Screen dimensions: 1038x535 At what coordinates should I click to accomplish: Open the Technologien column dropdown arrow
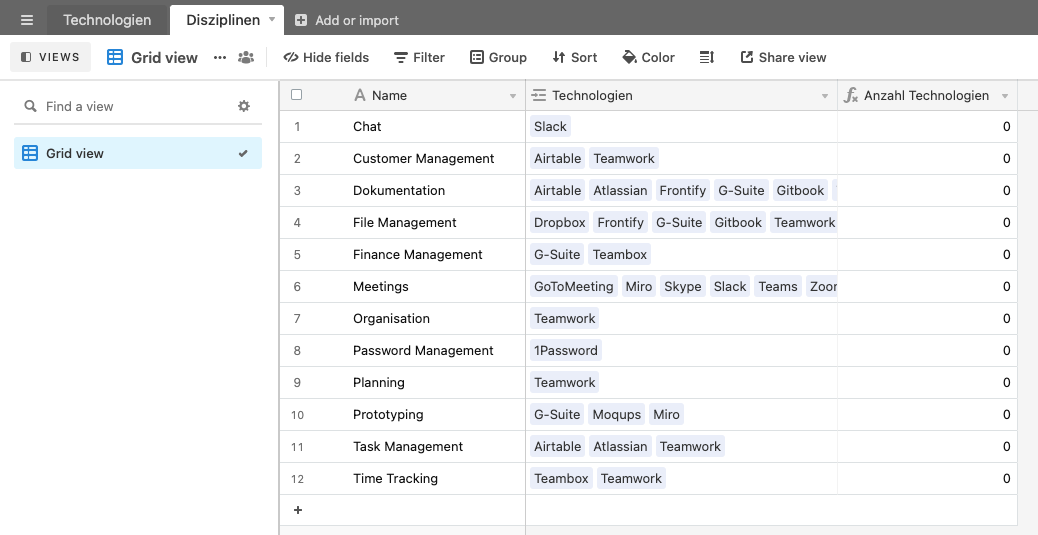825,96
